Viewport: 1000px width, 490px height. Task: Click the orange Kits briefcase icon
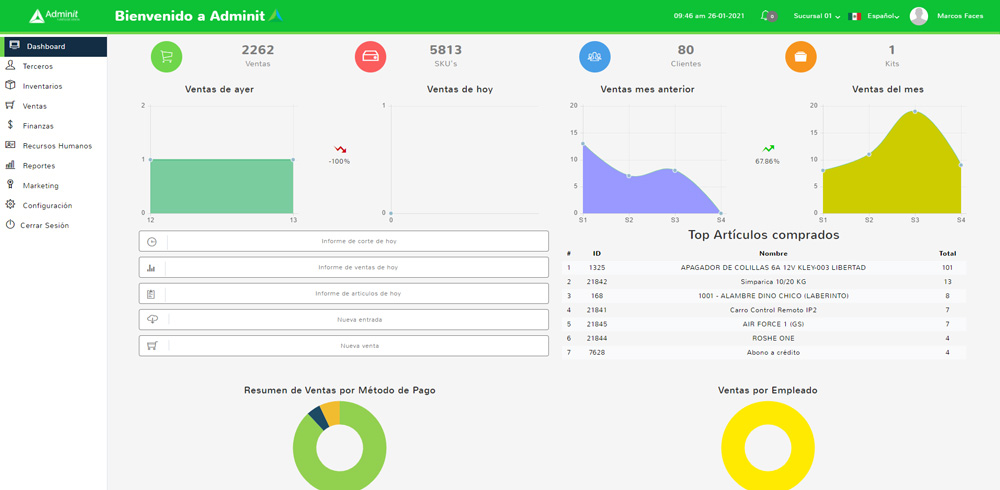coord(800,57)
